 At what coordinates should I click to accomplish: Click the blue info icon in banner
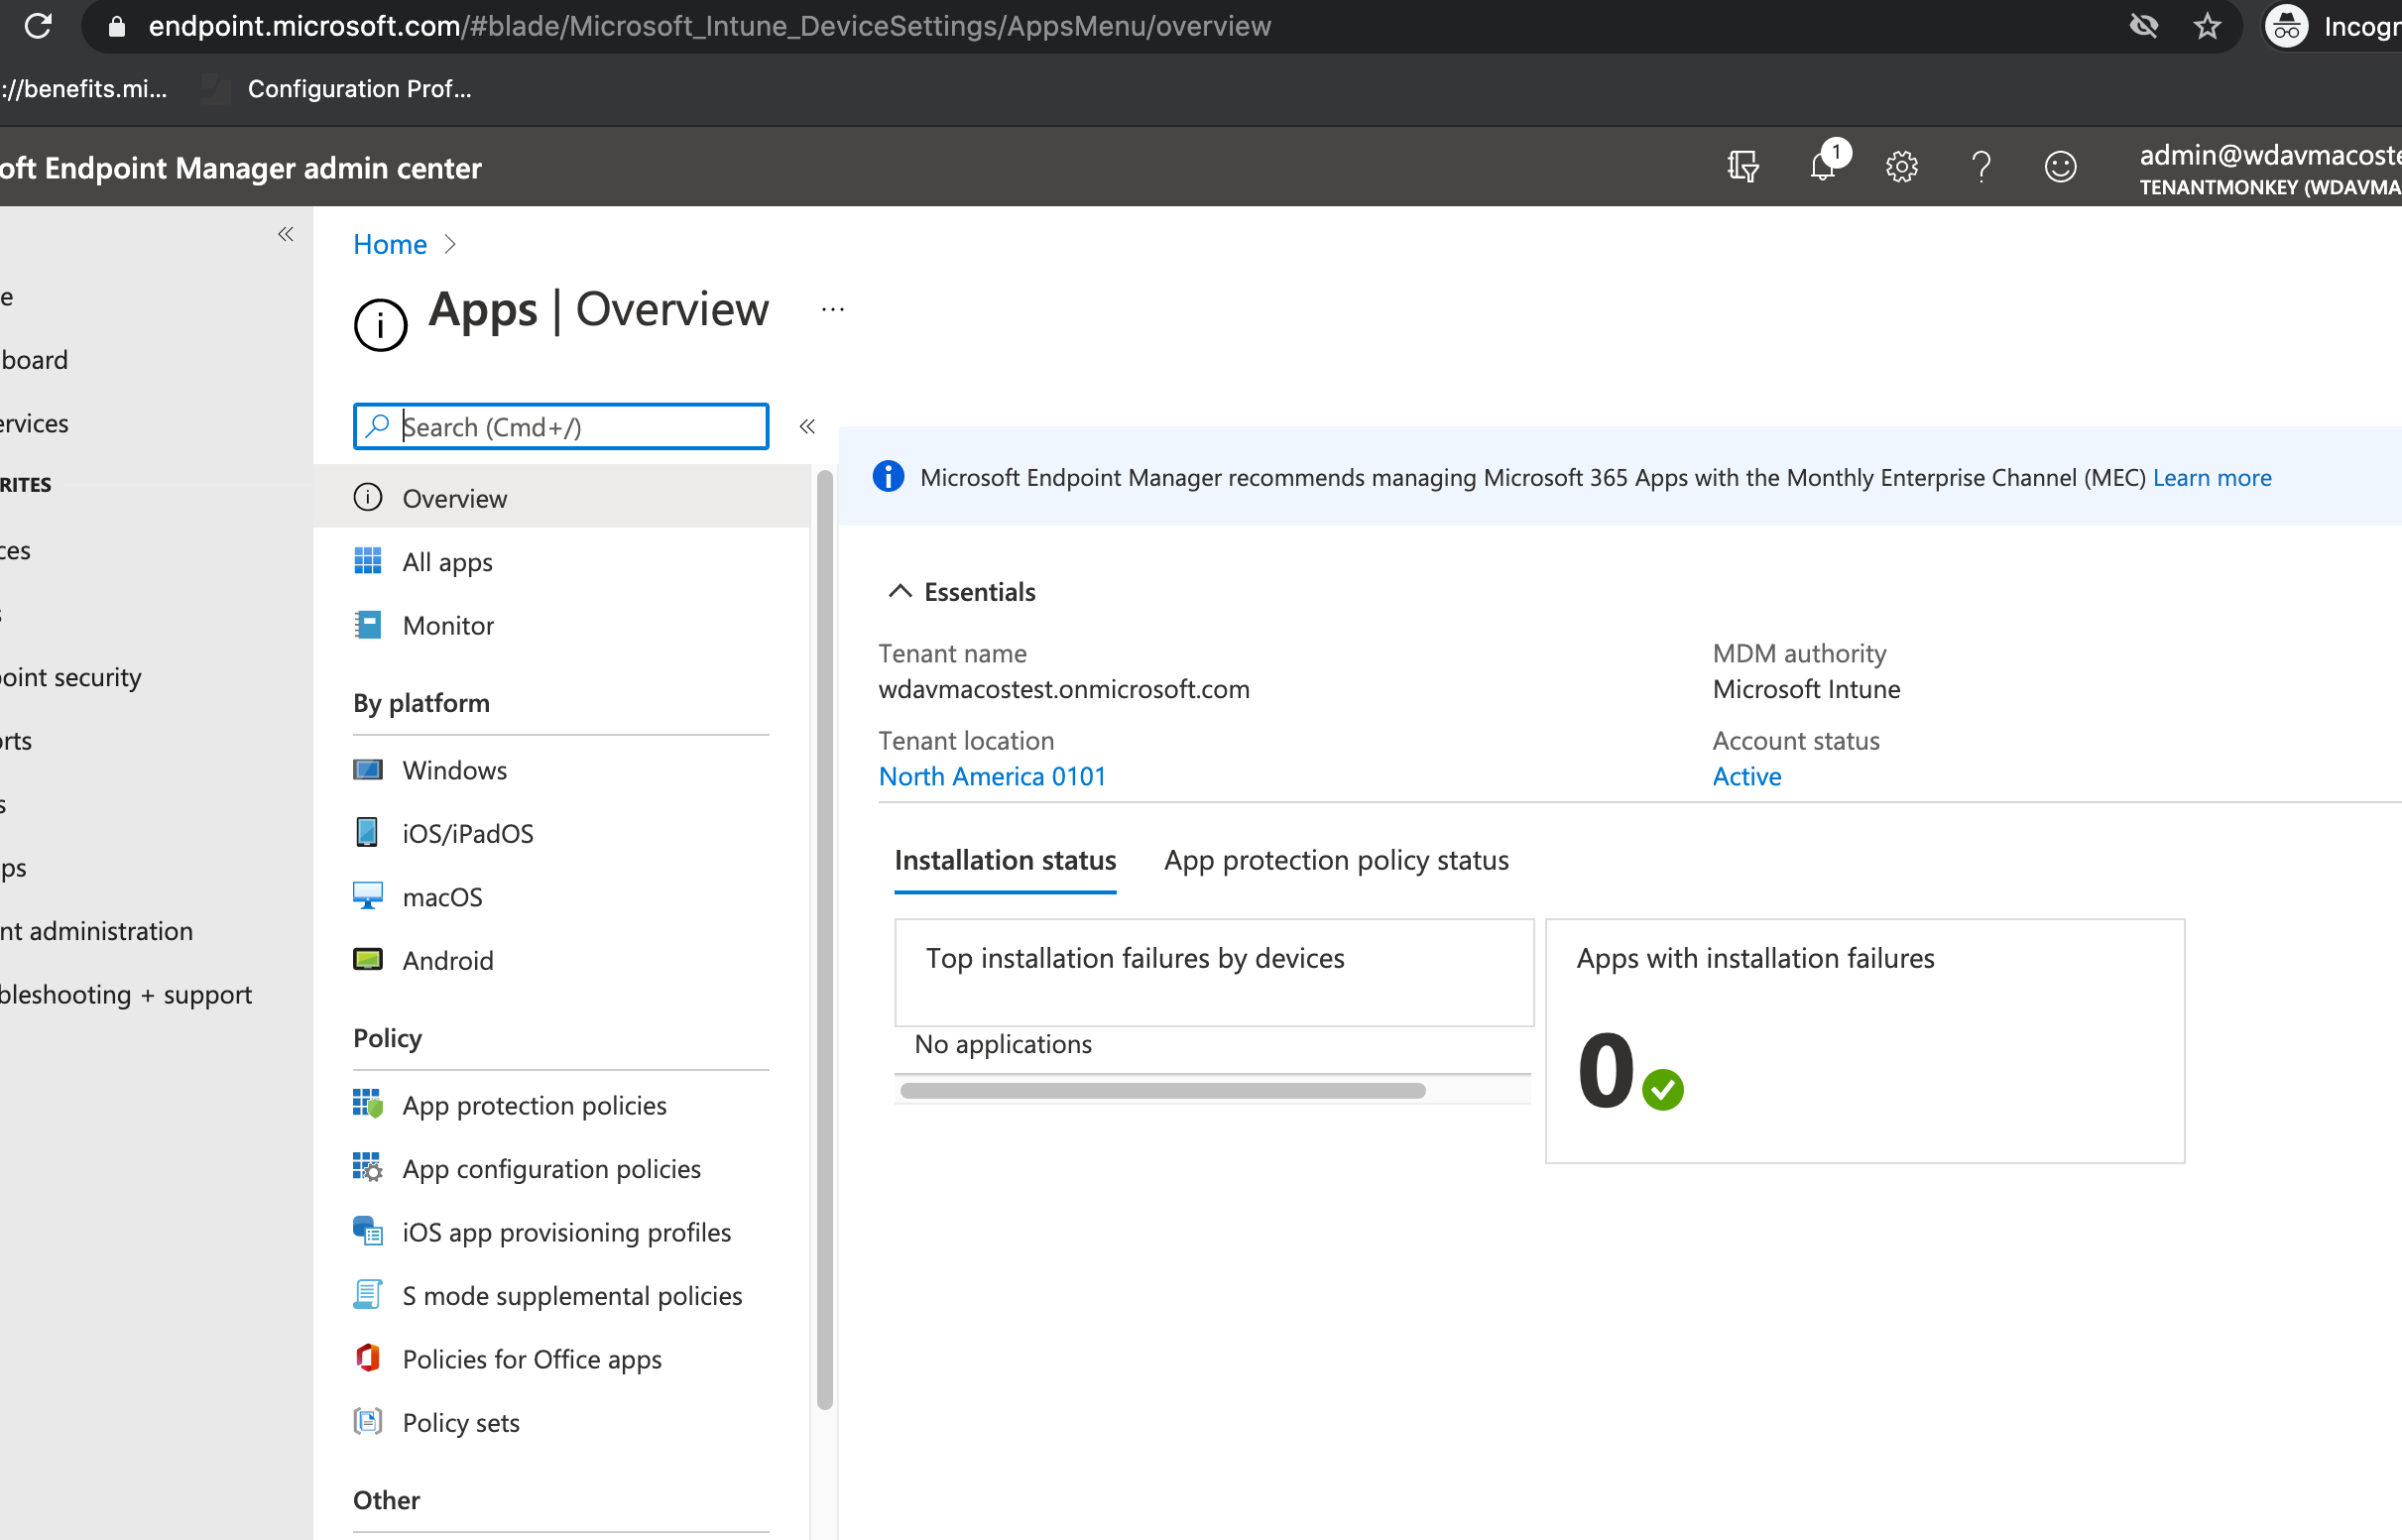(x=888, y=477)
